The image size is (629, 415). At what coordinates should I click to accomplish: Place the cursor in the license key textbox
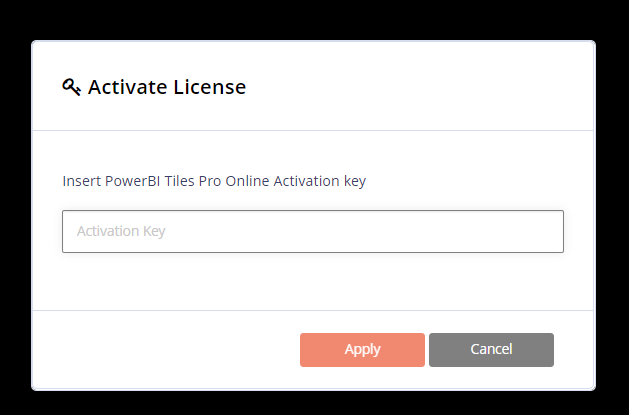pyautogui.click(x=312, y=231)
